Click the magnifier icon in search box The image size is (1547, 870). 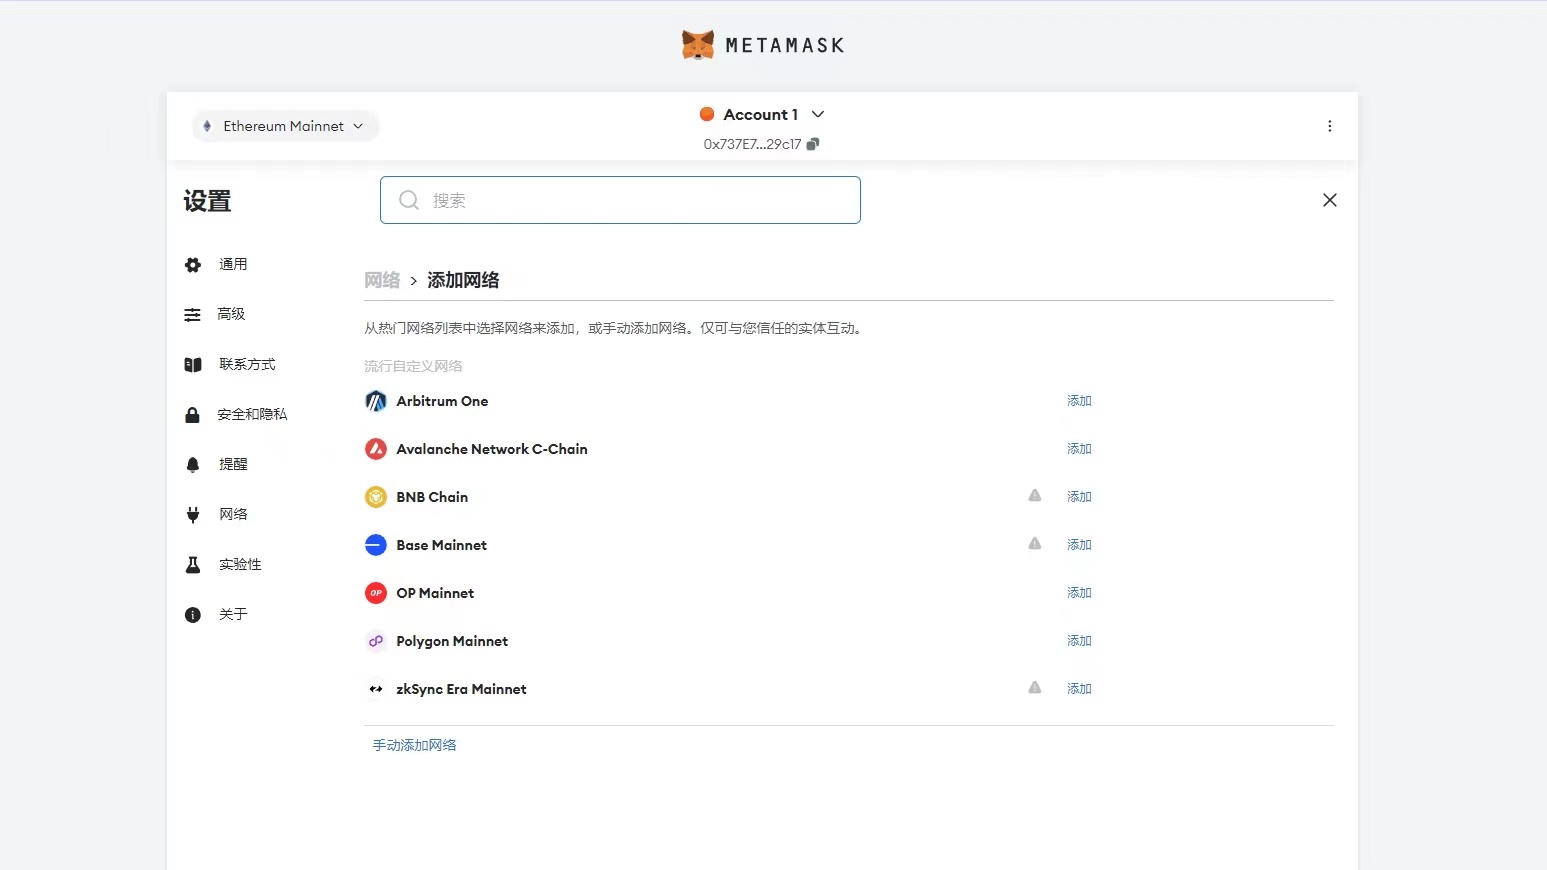pyautogui.click(x=409, y=200)
